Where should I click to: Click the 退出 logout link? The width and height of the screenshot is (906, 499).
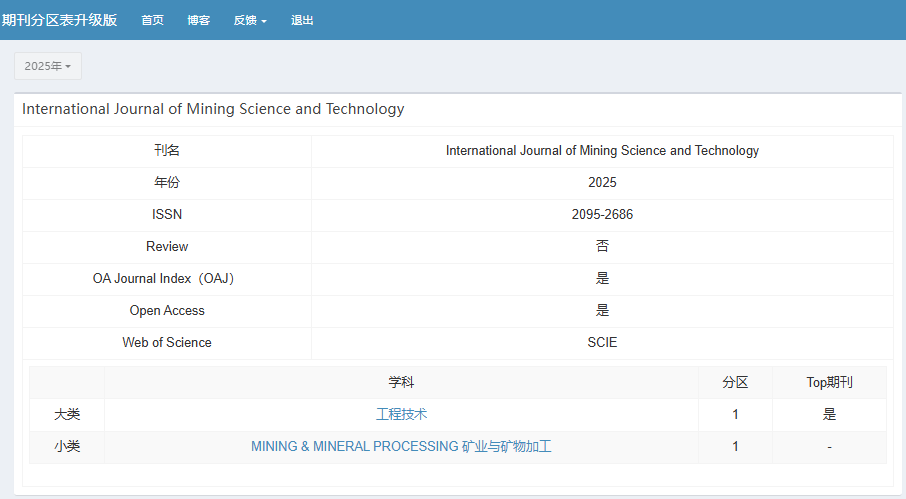(302, 20)
